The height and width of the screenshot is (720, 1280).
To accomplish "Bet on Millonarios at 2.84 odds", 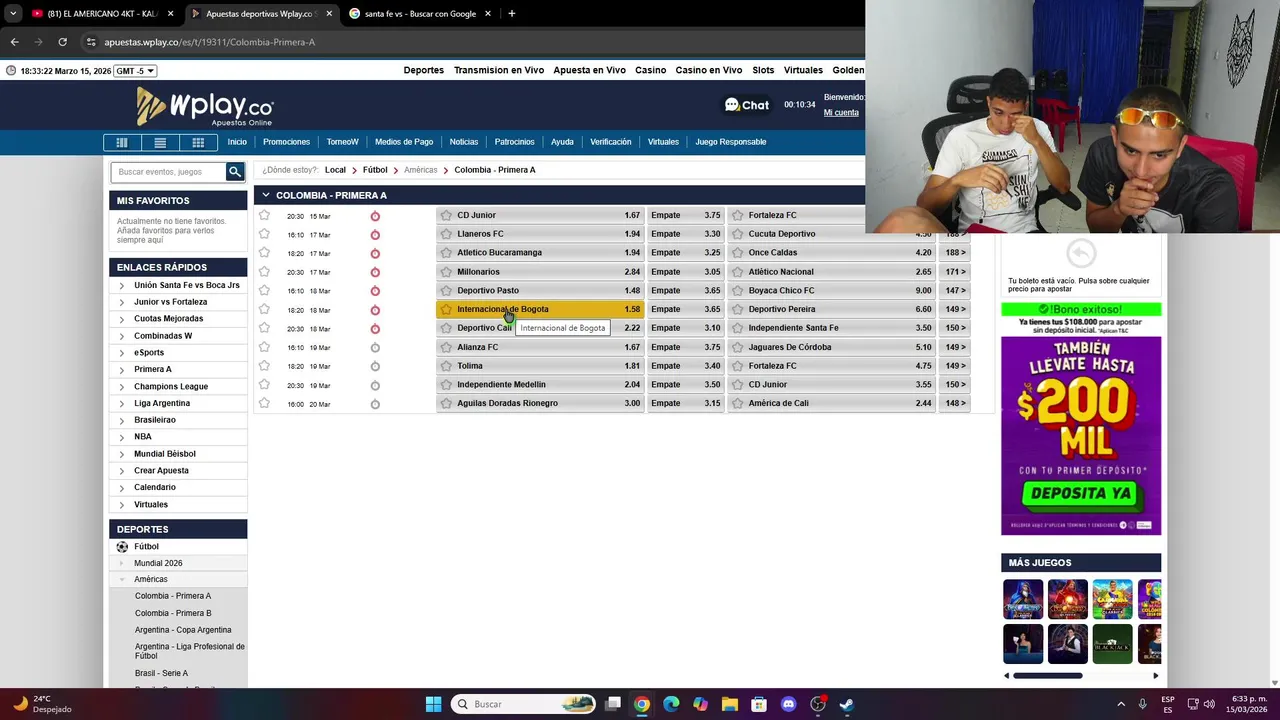I will click(x=540, y=272).
